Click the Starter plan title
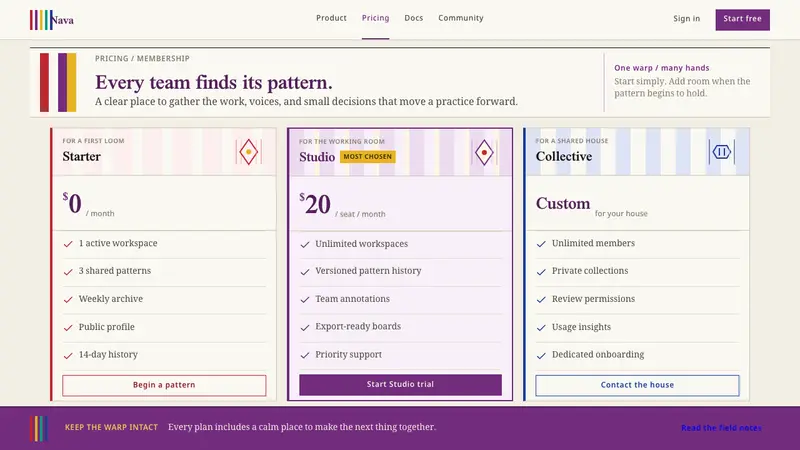 [x=82, y=156]
